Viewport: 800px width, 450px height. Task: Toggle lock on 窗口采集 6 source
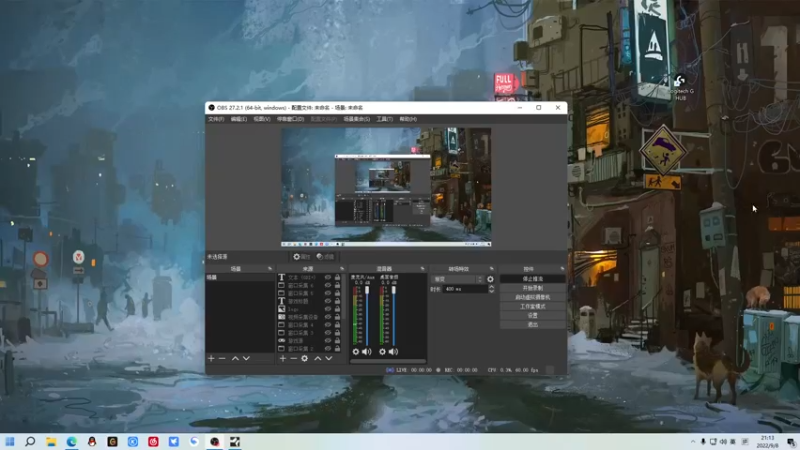click(x=337, y=285)
